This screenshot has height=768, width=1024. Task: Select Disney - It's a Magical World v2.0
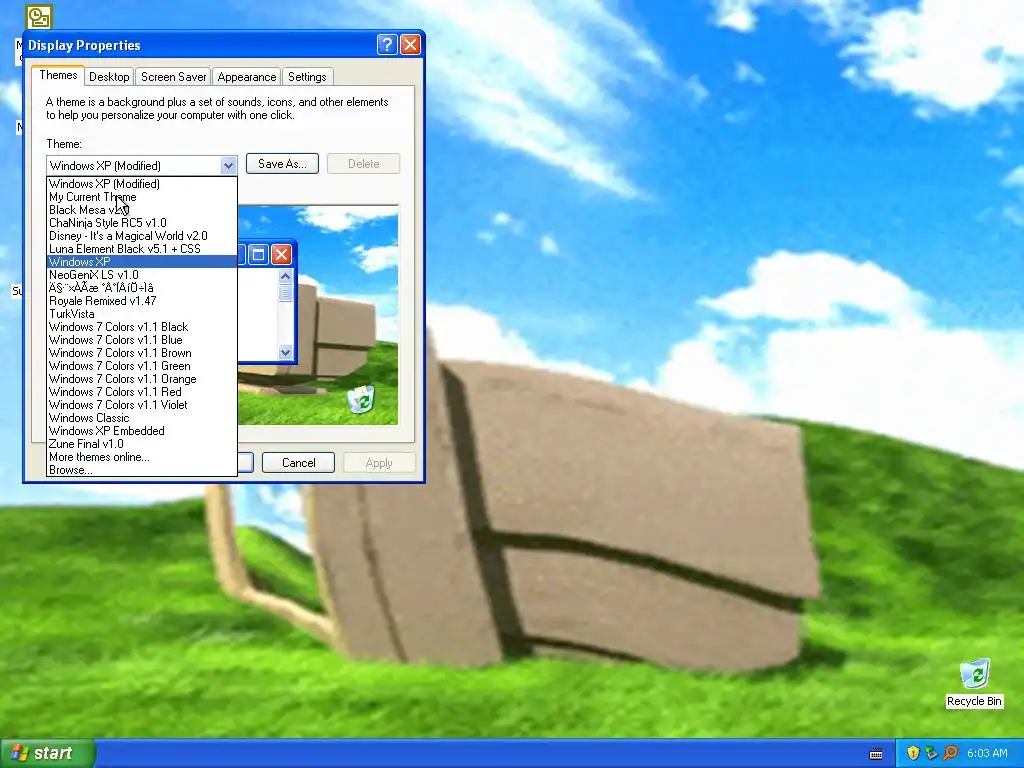coord(142,236)
